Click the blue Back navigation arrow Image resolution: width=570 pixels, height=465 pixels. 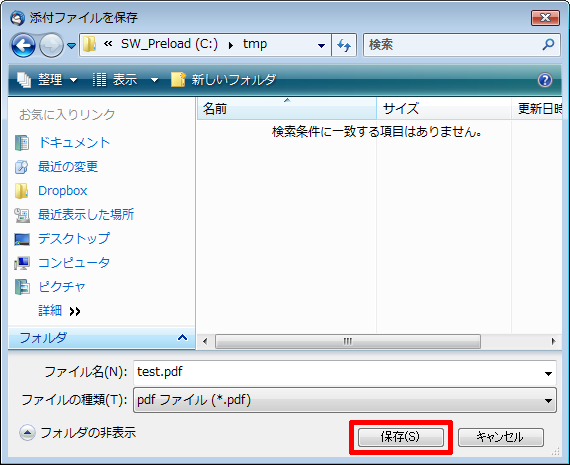[23, 45]
